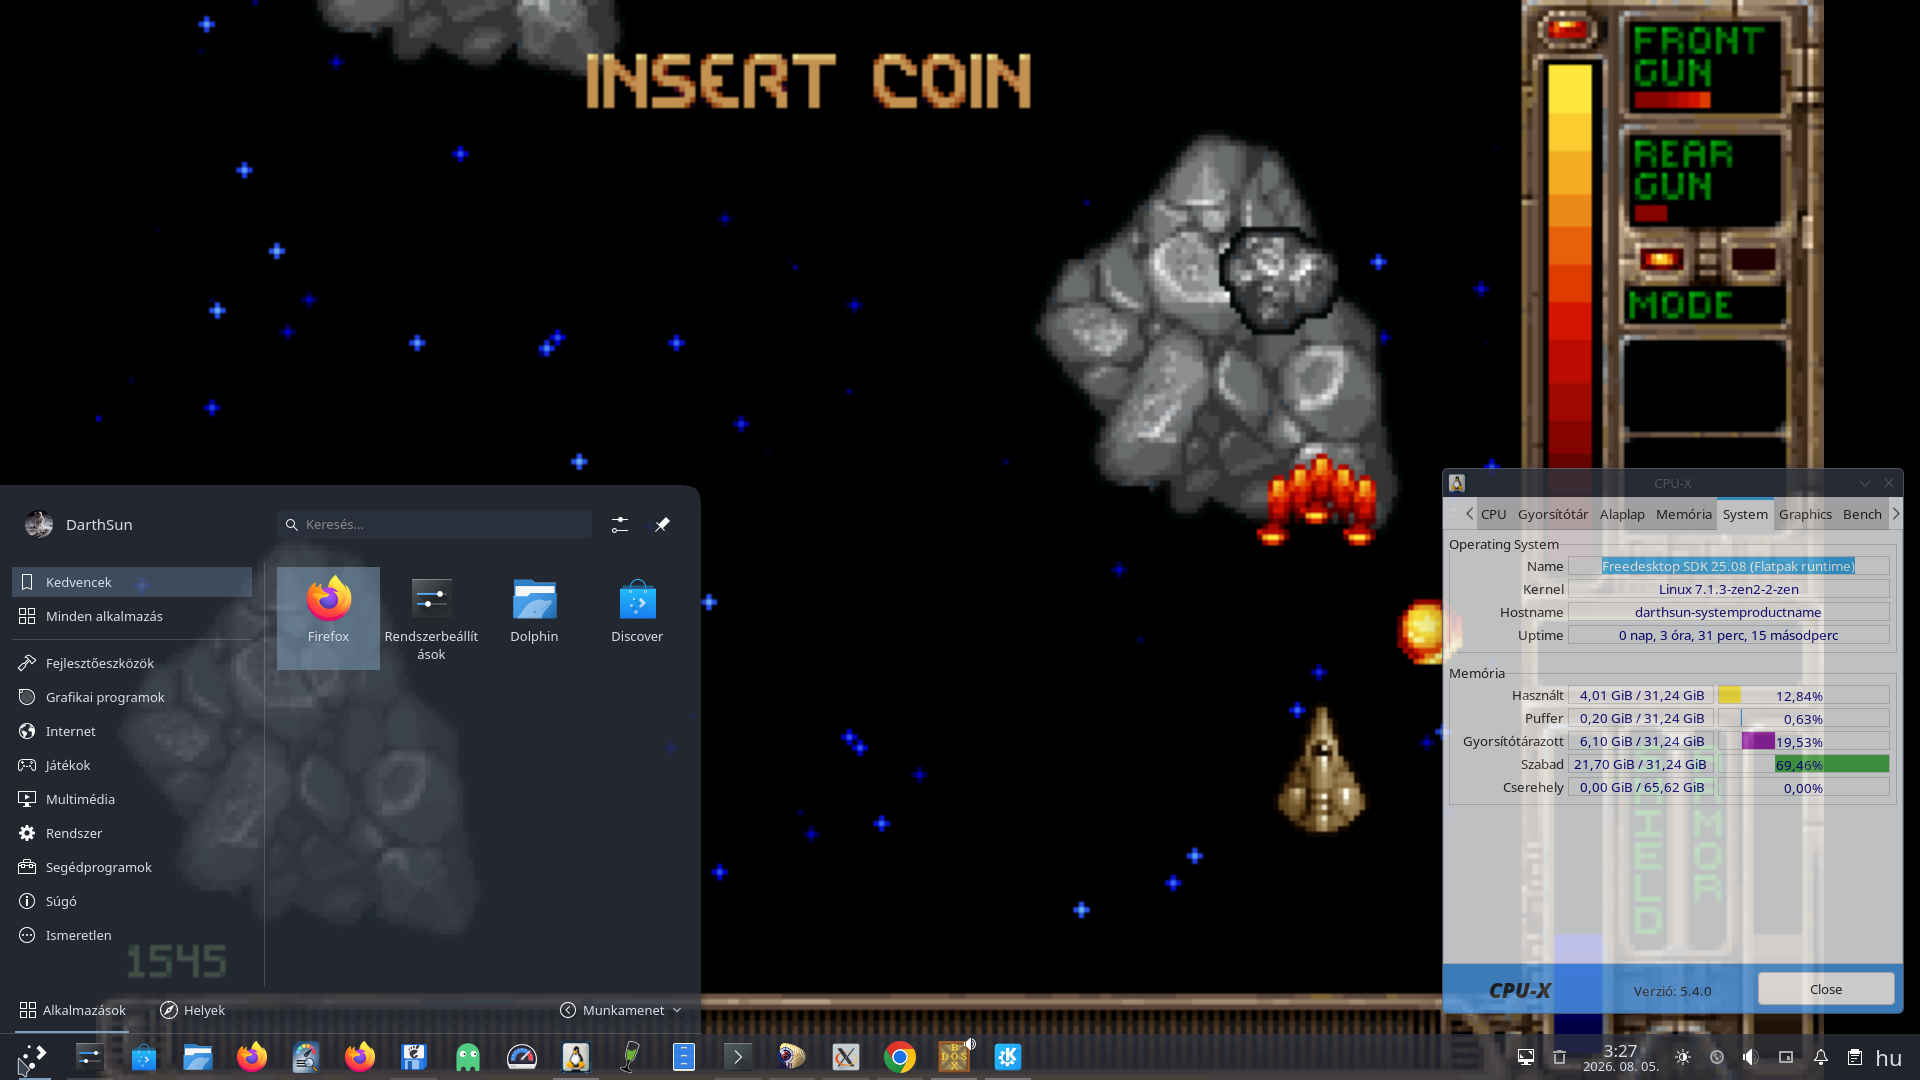The image size is (1920, 1080).
Task: Click the globe icon in the system tray
Action: tap(1717, 1057)
